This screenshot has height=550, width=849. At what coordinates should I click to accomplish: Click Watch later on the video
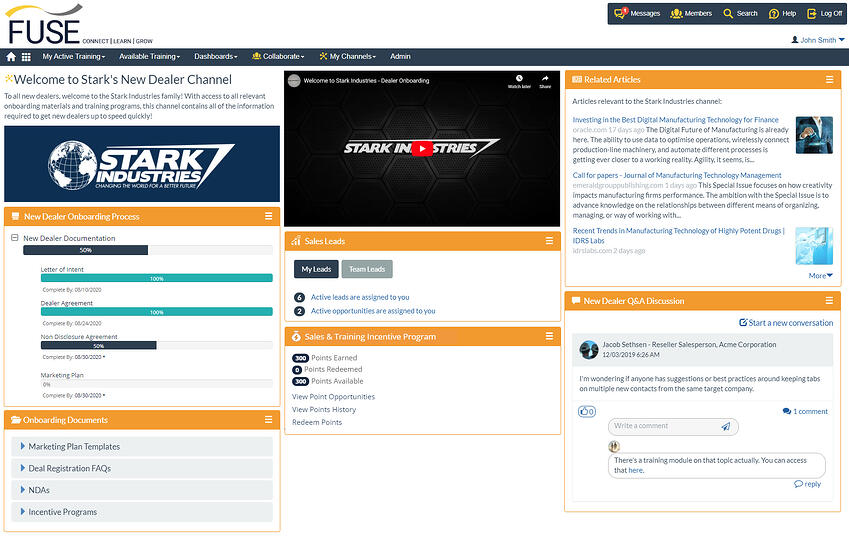(519, 81)
